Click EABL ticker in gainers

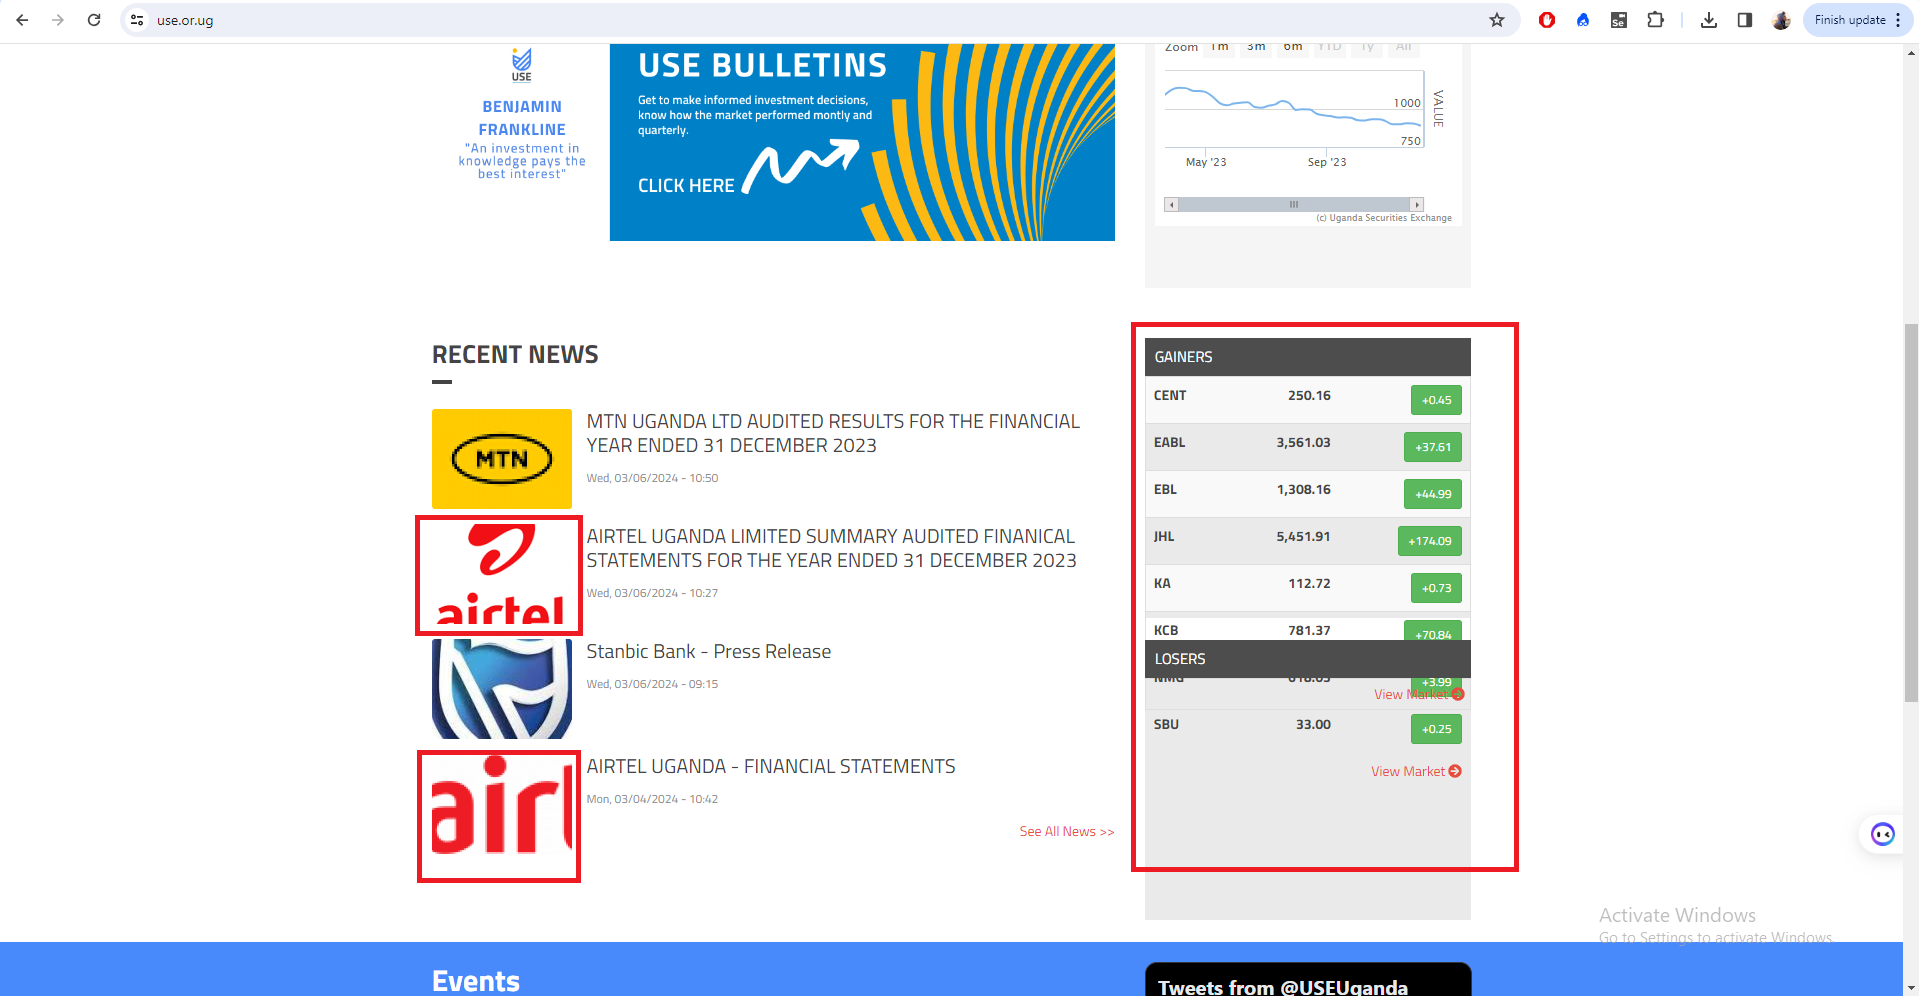coord(1169,443)
